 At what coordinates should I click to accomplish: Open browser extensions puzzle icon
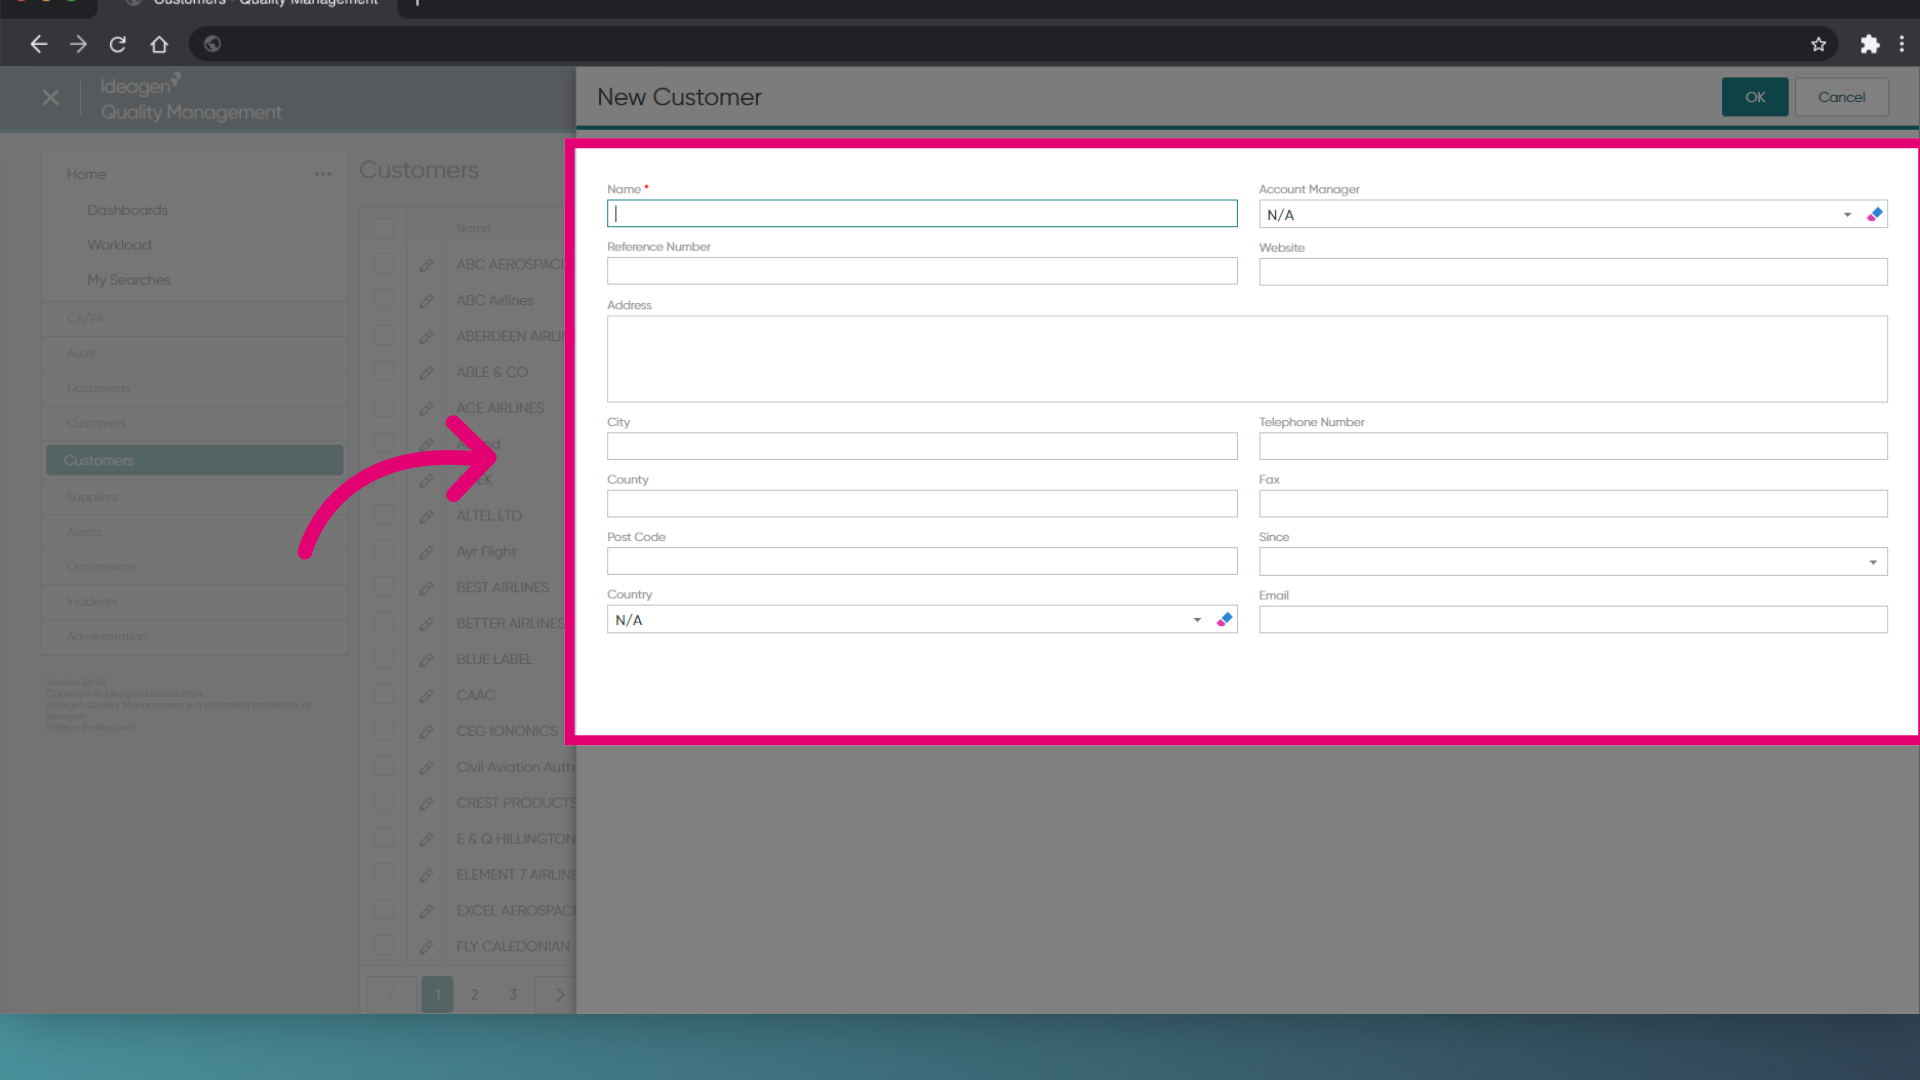click(x=1870, y=44)
